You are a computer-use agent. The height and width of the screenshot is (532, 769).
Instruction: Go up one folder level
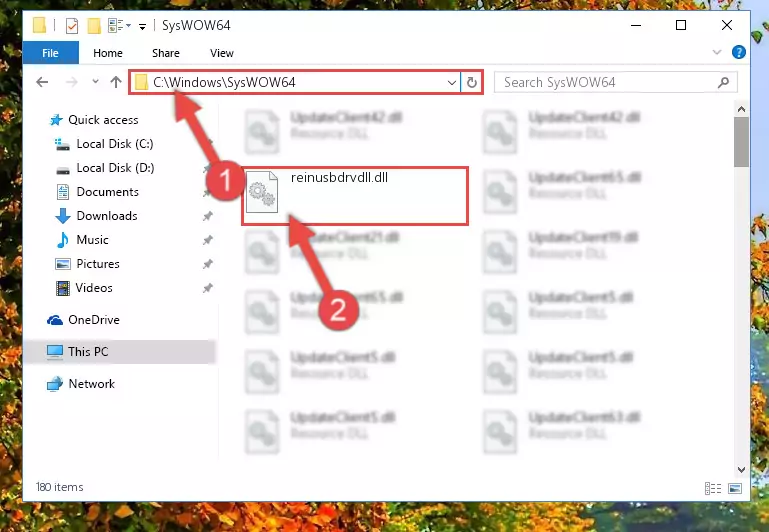[x=116, y=82]
